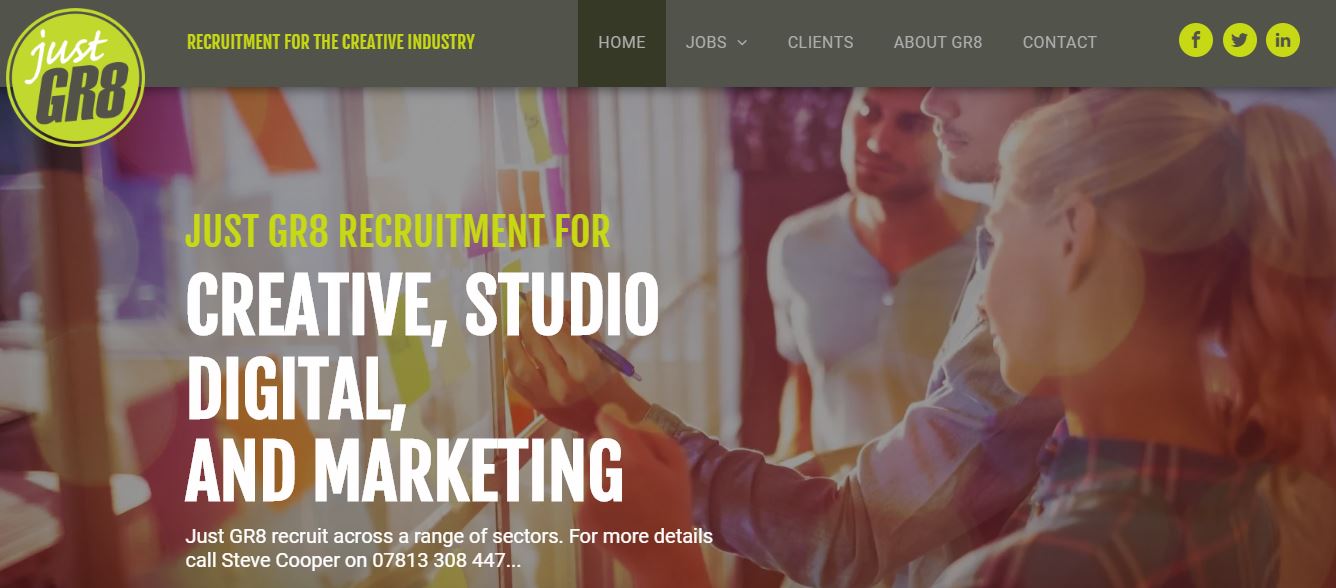Click the 'DIGITAL,' headline line
1336x588 pixels.
click(296, 388)
